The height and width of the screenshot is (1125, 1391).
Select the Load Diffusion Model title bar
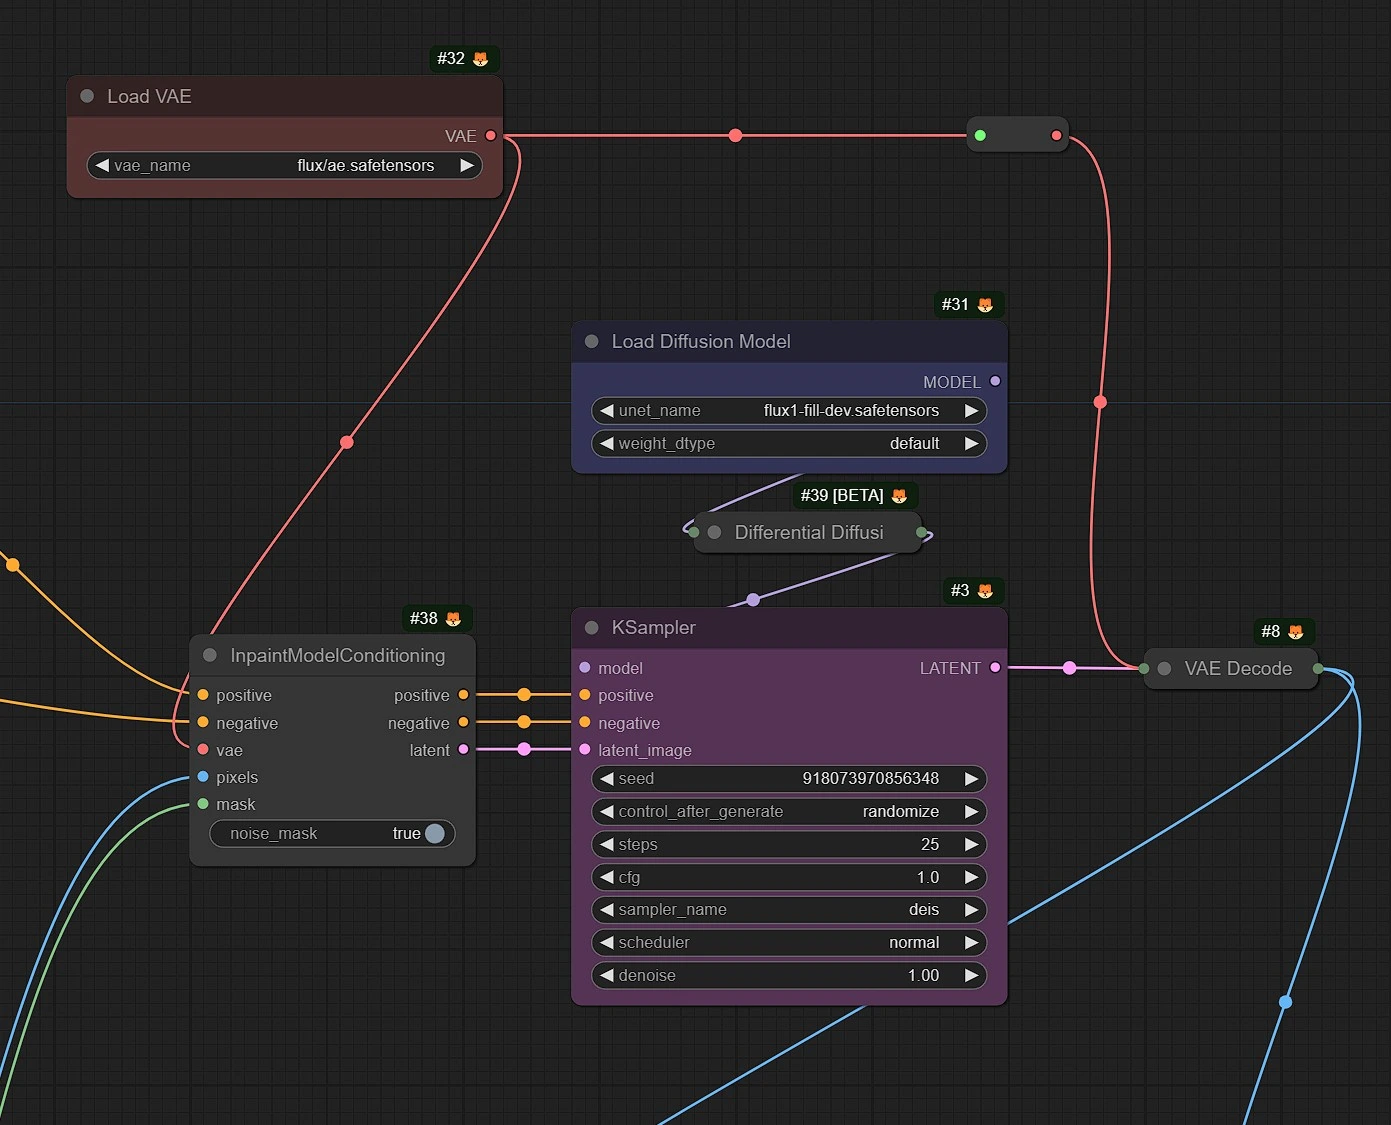point(789,341)
